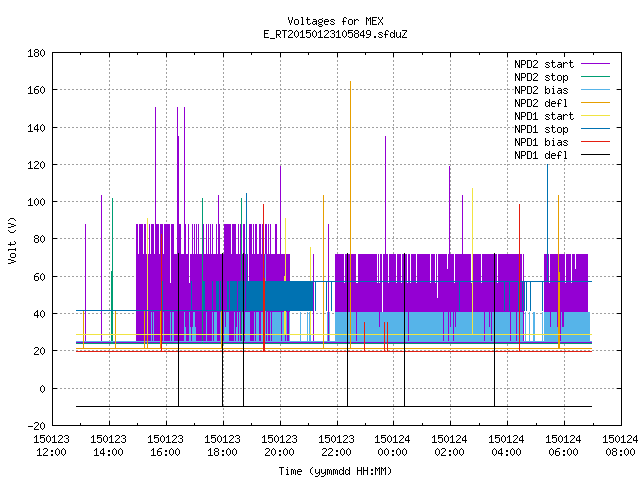The width and height of the screenshot is (640, 480).
Task: Select the NPD2 defl legend label
Action: [541, 103]
